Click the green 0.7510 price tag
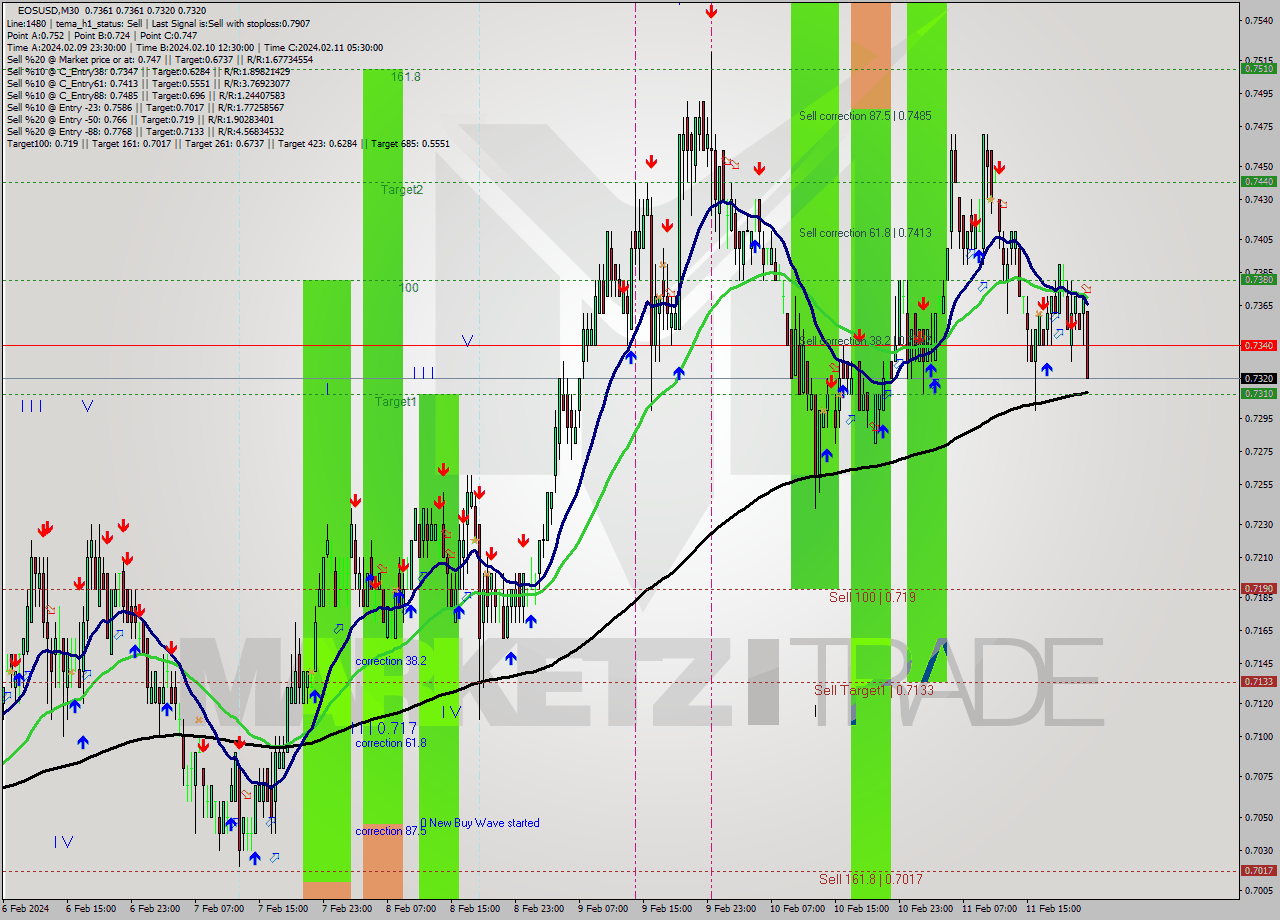Screen dimensions: 1280x920 pyautogui.click(x=1258, y=69)
